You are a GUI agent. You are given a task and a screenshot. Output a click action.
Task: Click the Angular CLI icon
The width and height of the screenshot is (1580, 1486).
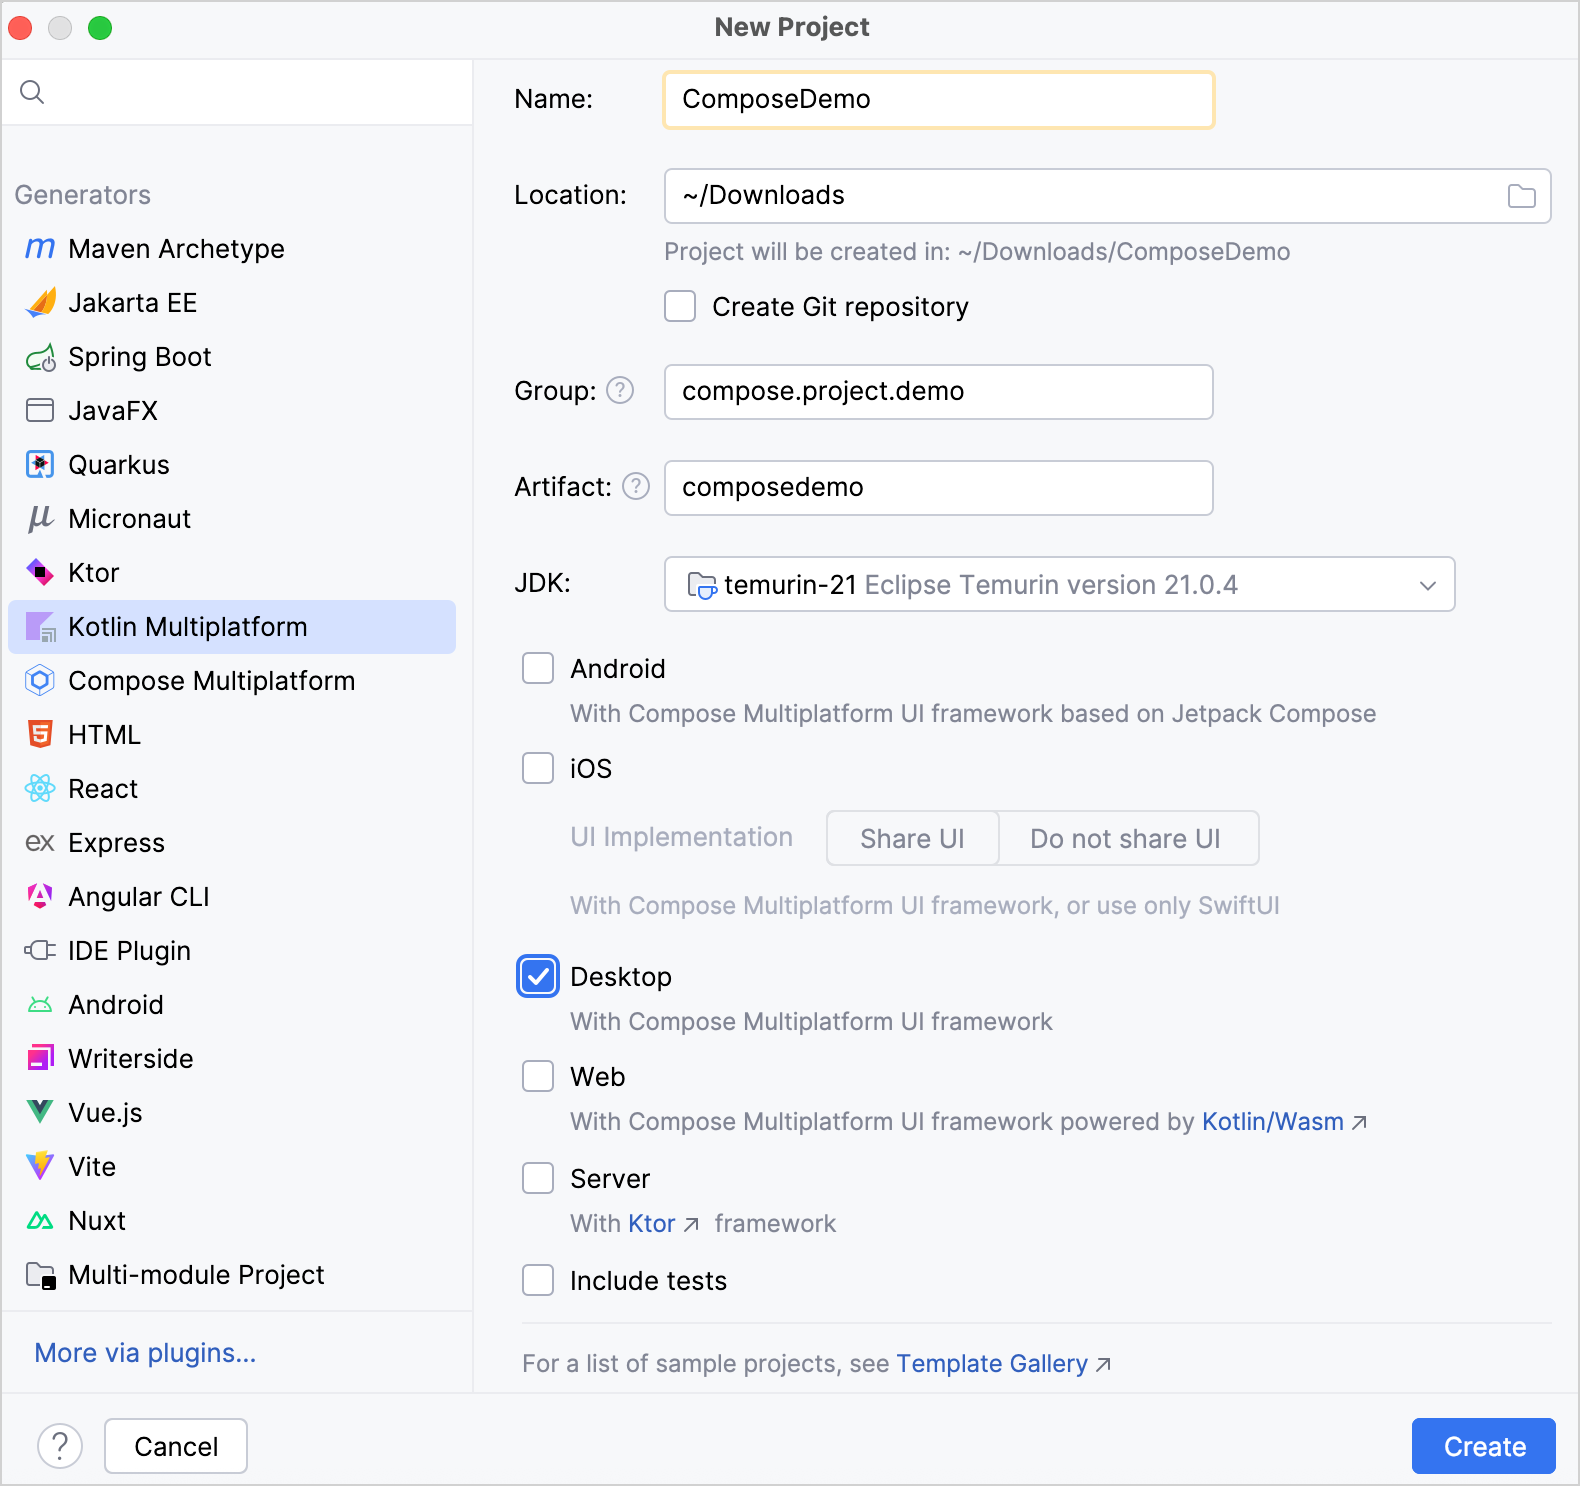40,896
